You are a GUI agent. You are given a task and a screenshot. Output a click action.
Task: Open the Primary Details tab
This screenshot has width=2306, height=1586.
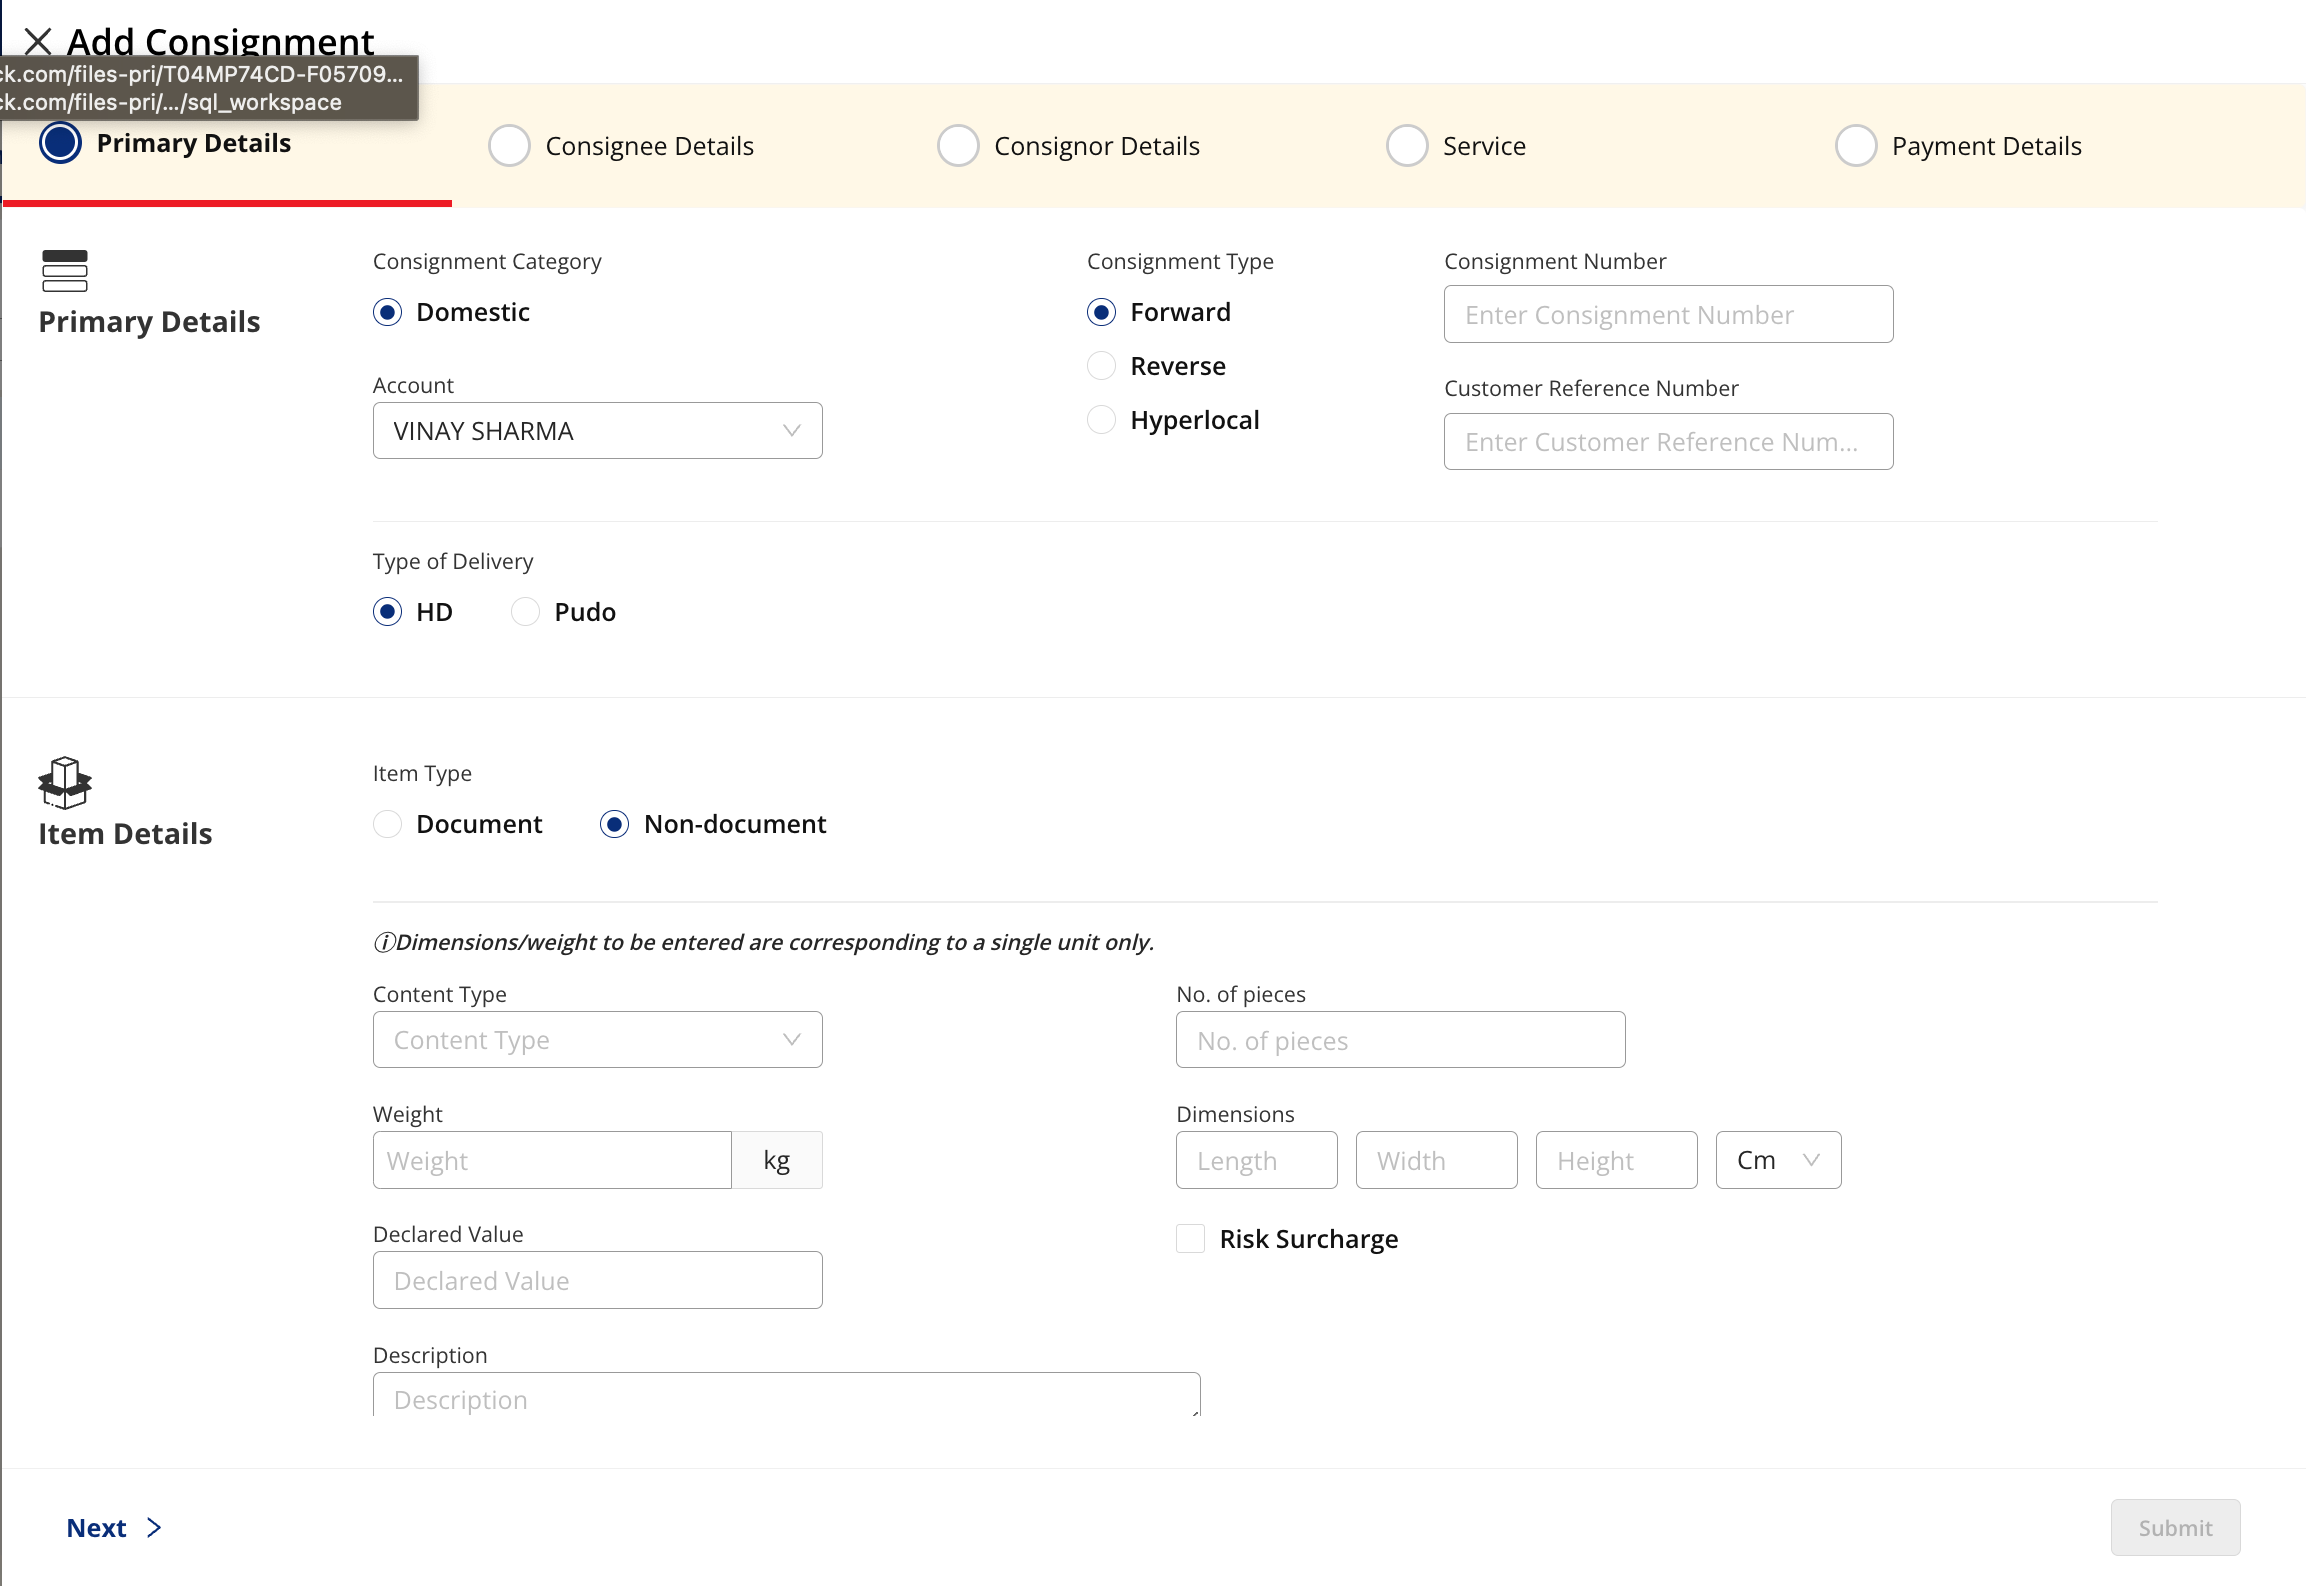(193, 144)
